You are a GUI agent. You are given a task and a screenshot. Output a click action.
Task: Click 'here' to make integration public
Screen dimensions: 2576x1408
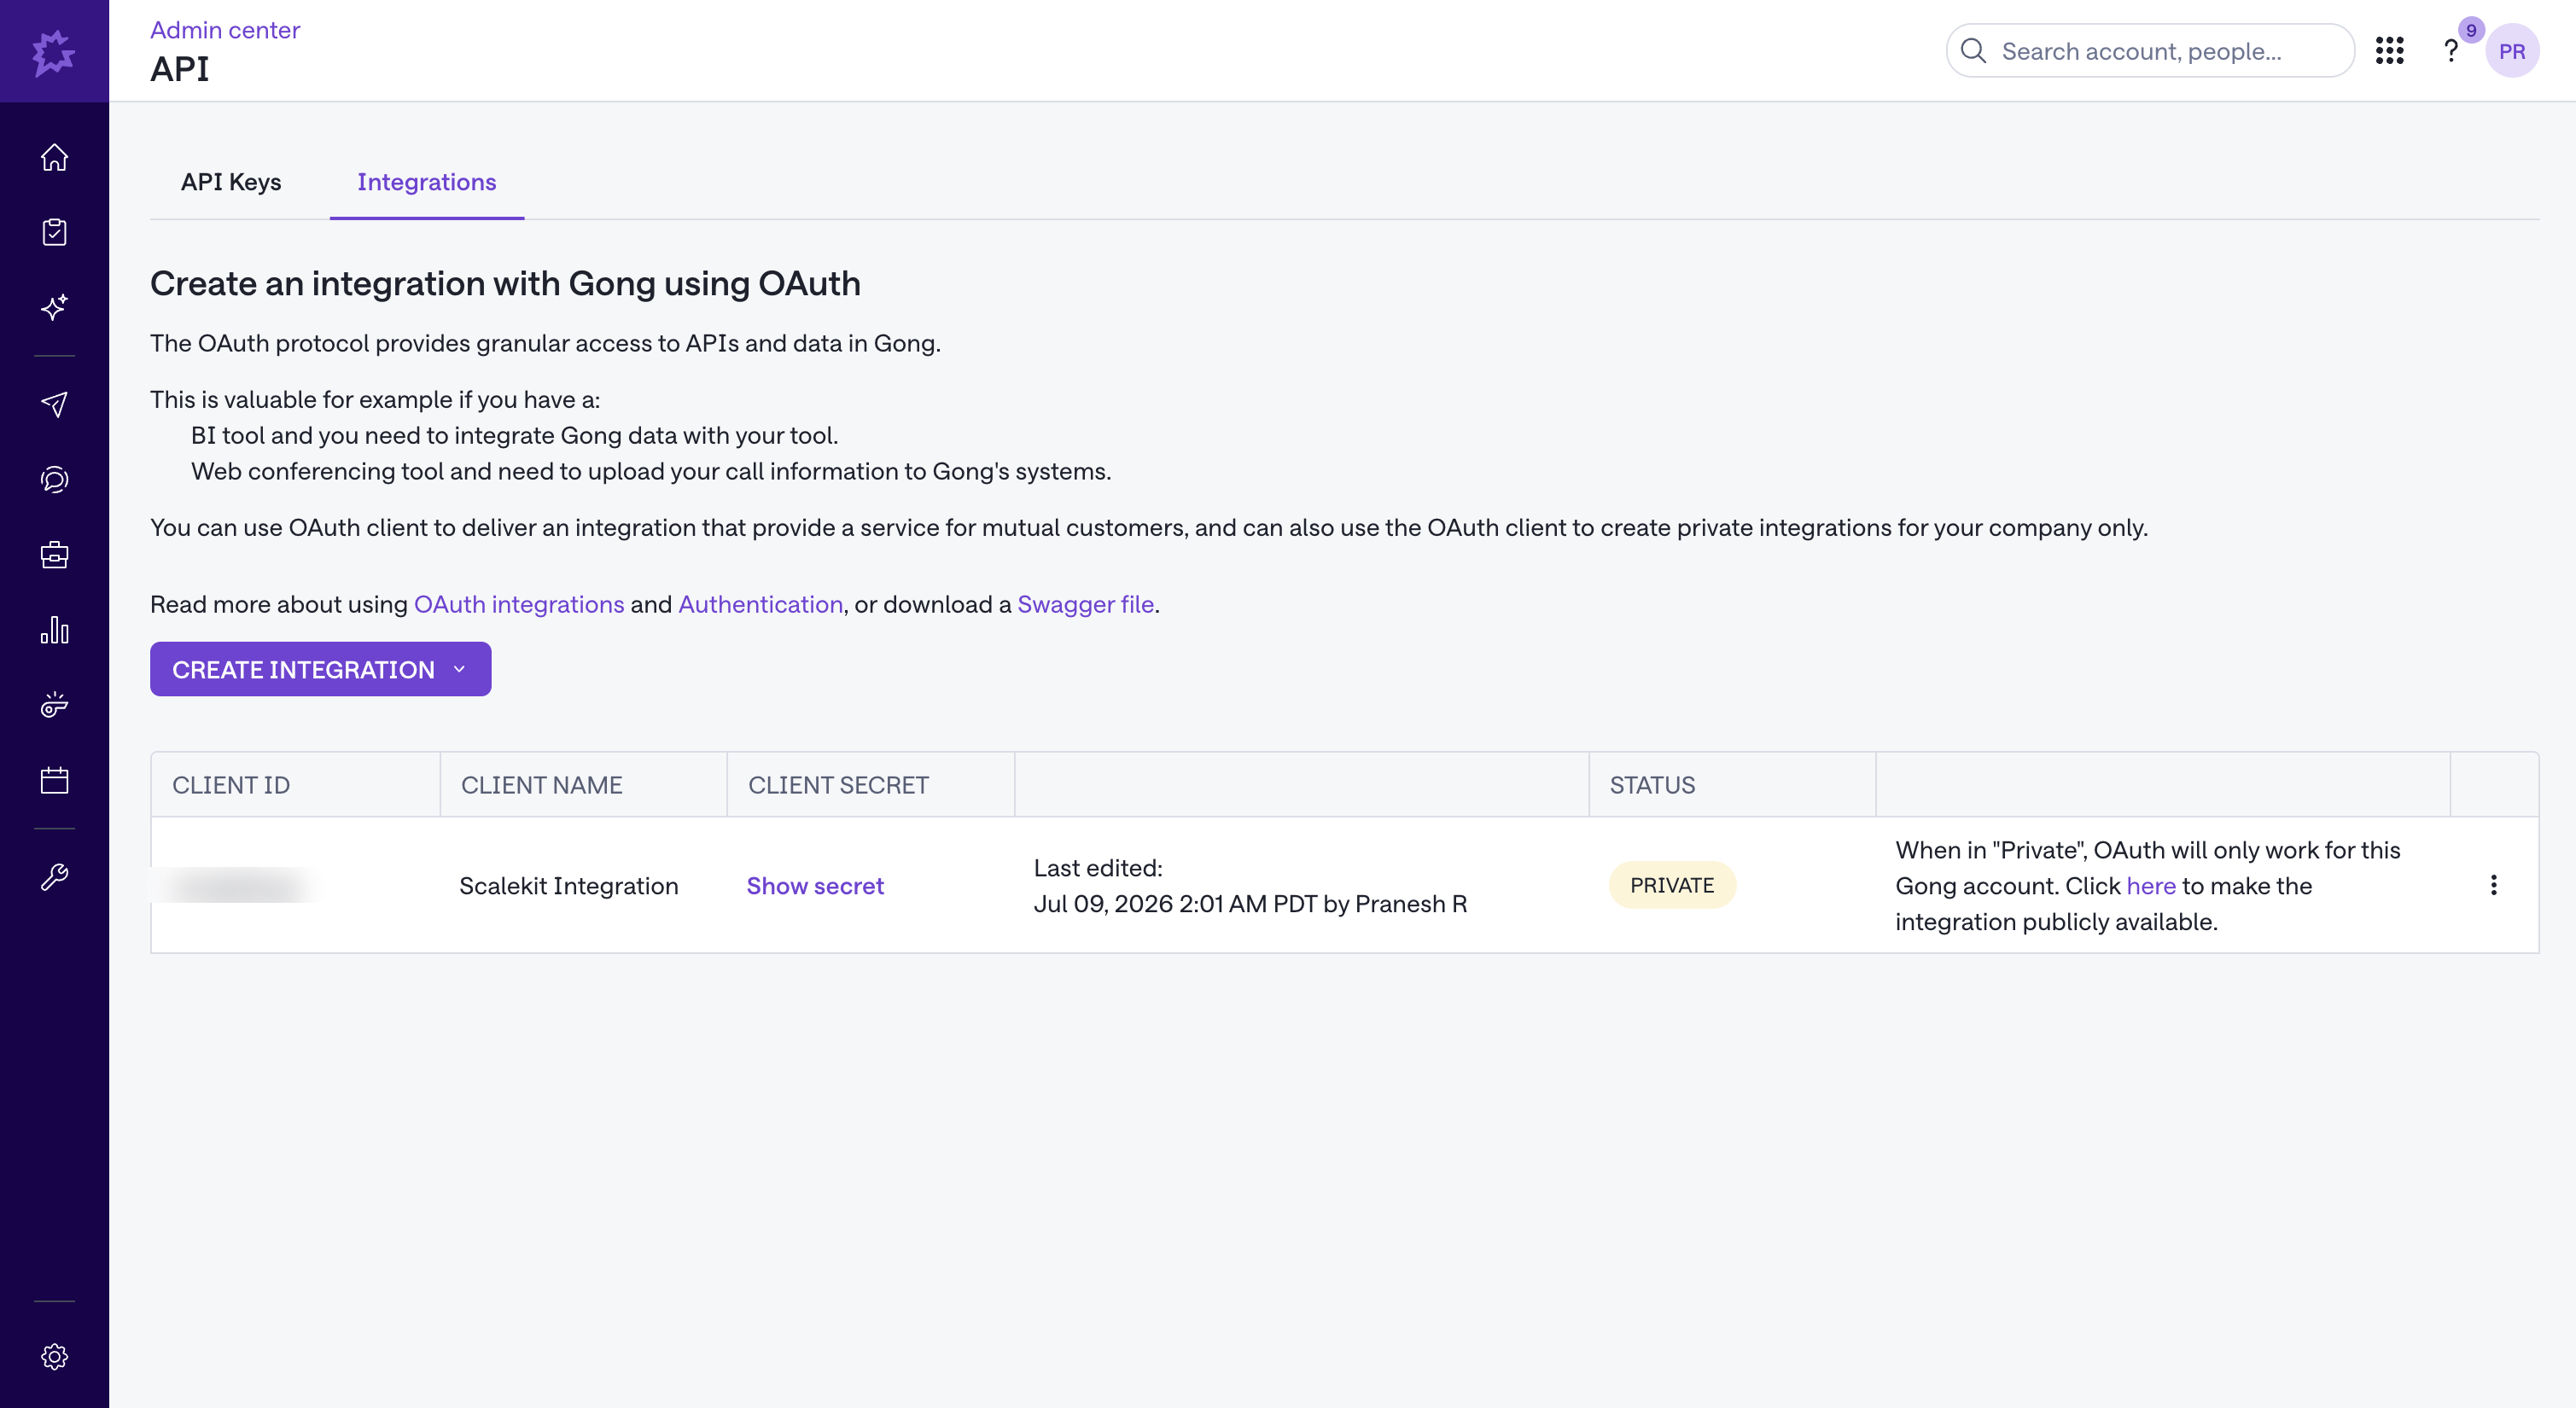click(x=2151, y=886)
